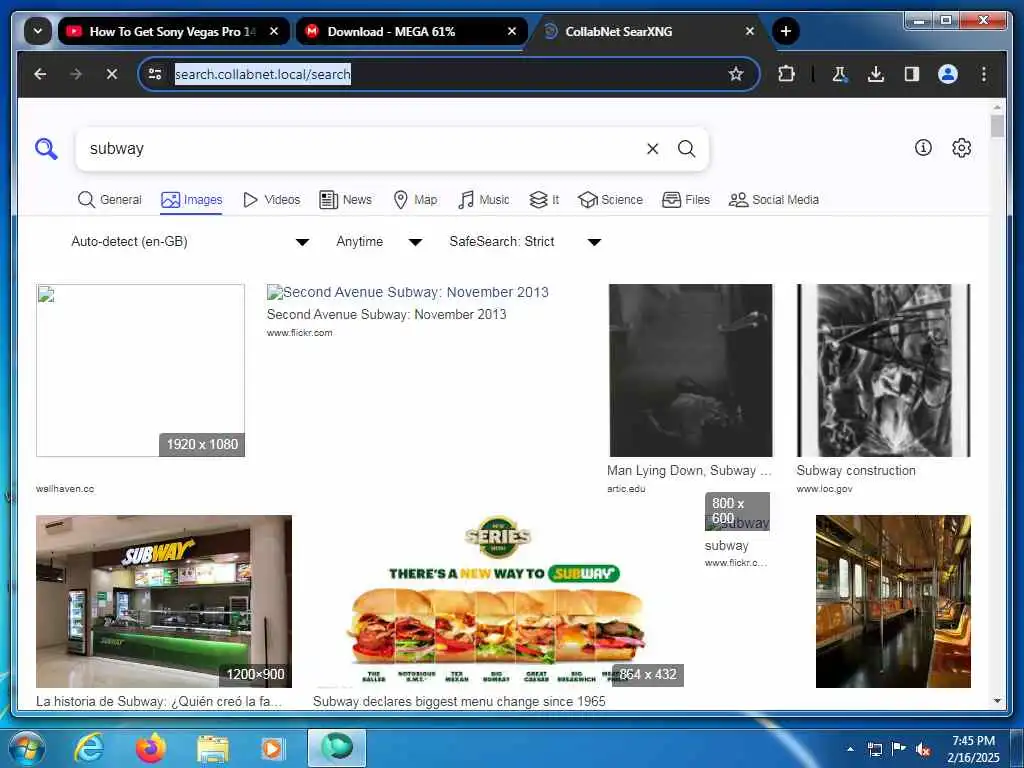This screenshot has width=1024, height=768.
Task: Open a new browser tab
Action: 786,31
